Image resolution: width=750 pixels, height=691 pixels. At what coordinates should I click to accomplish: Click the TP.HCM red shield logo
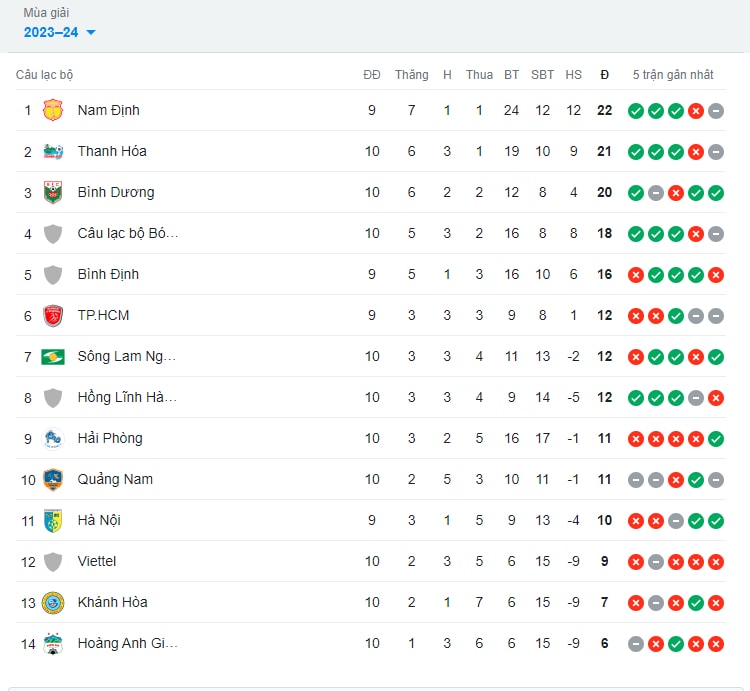coord(53,316)
